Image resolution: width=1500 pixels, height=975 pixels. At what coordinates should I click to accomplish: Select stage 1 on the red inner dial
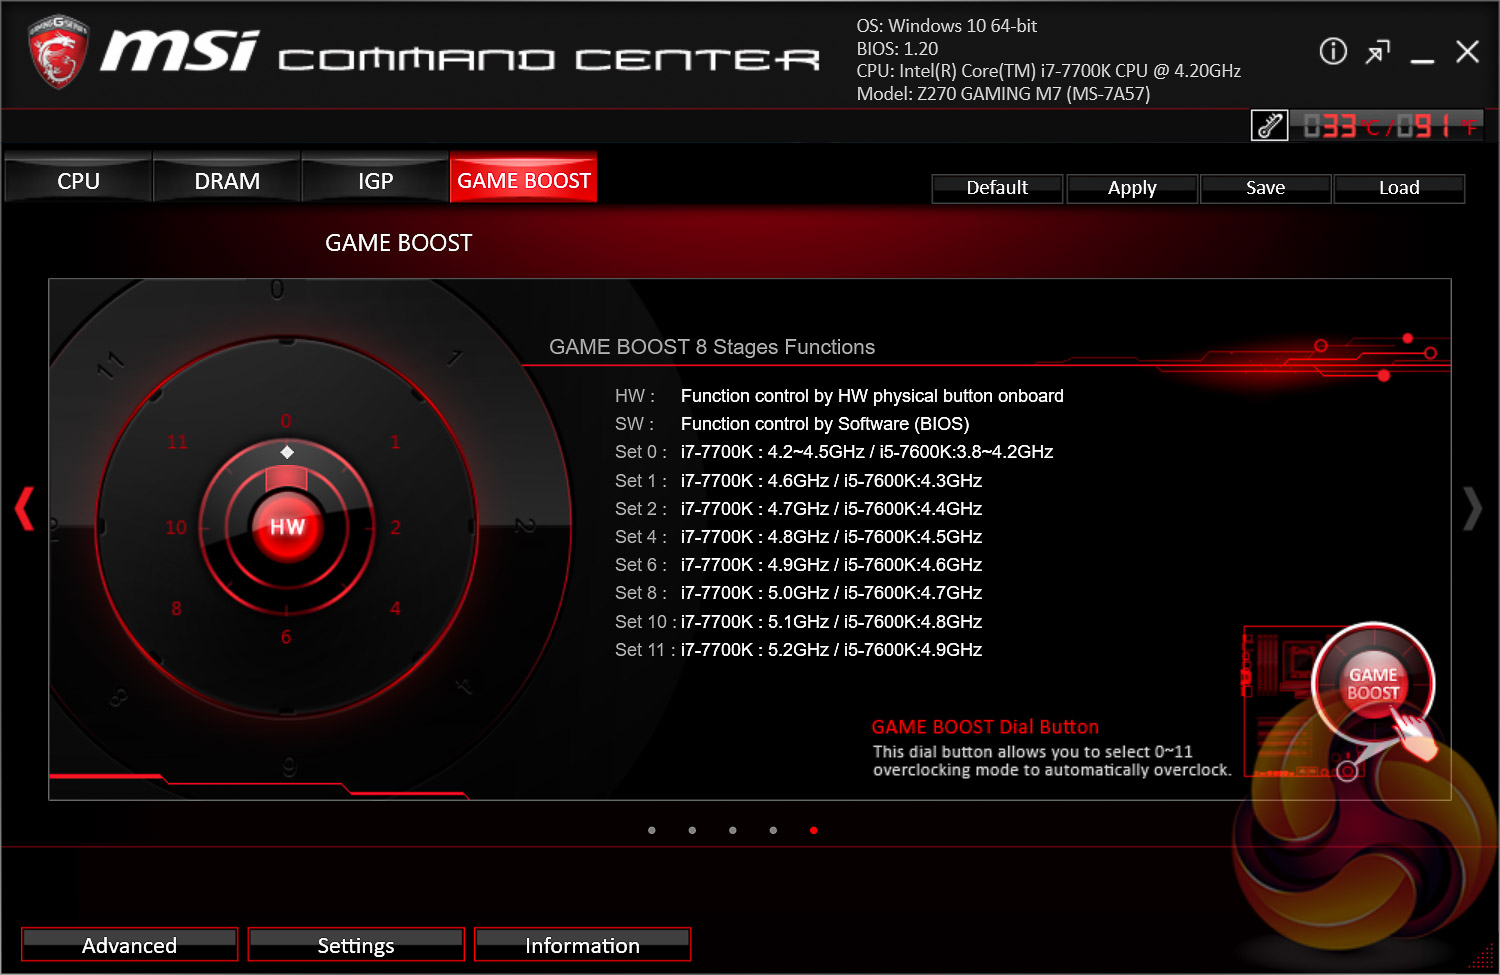pyautogui.click(x=395, y=442)
